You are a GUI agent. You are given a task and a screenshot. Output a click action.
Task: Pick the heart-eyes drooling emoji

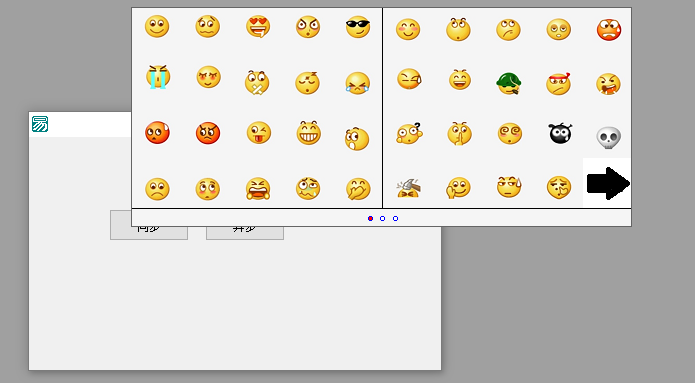[x=258, y=27]
